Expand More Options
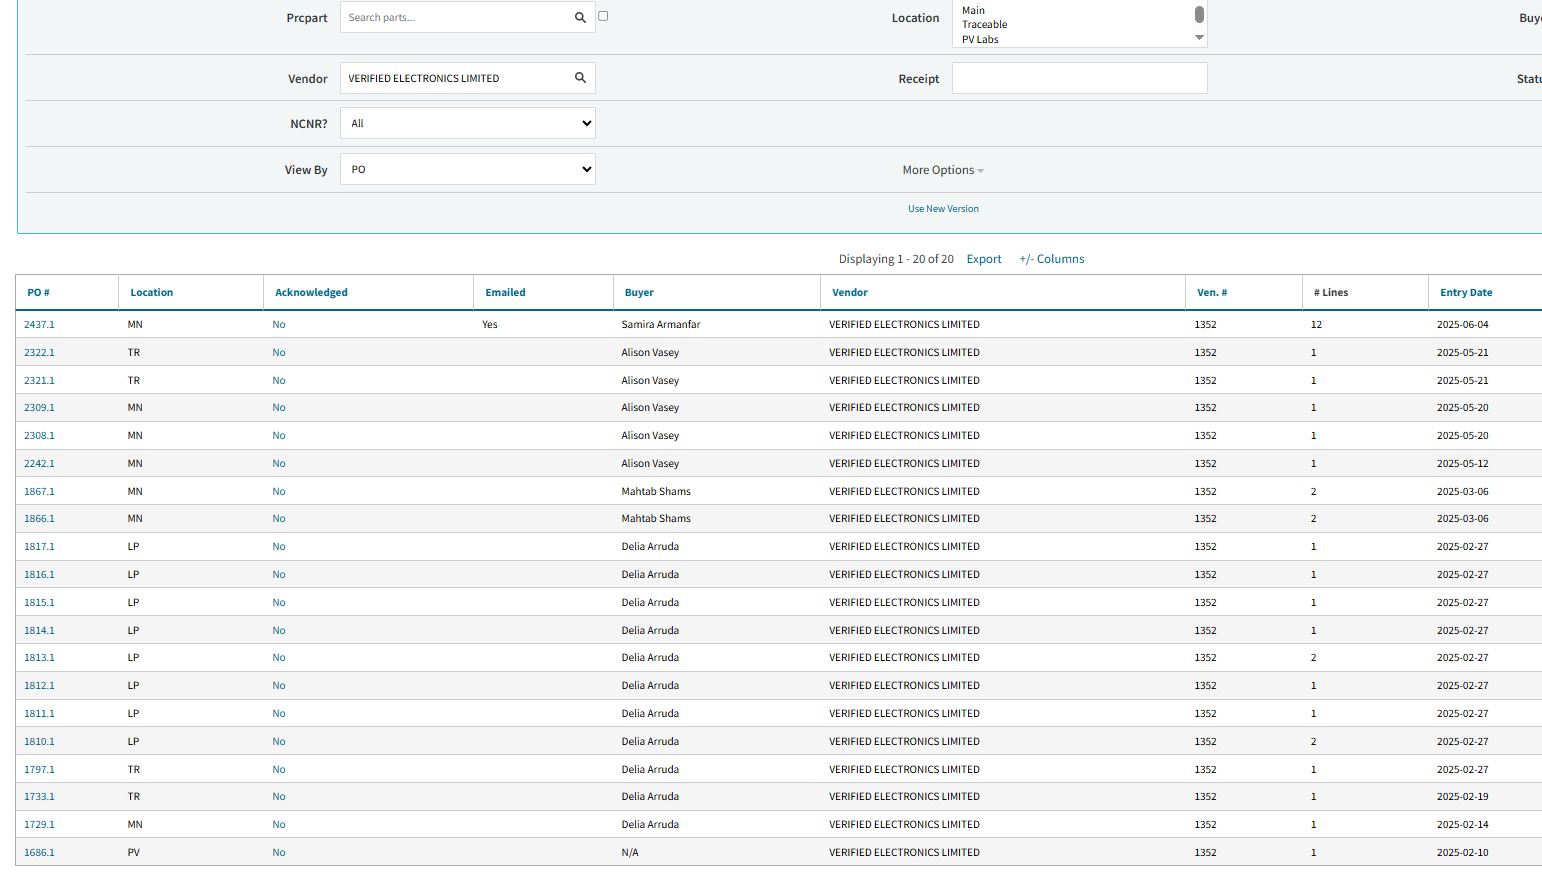This screenshot has height=872, width=1542. tap(942, 170)
